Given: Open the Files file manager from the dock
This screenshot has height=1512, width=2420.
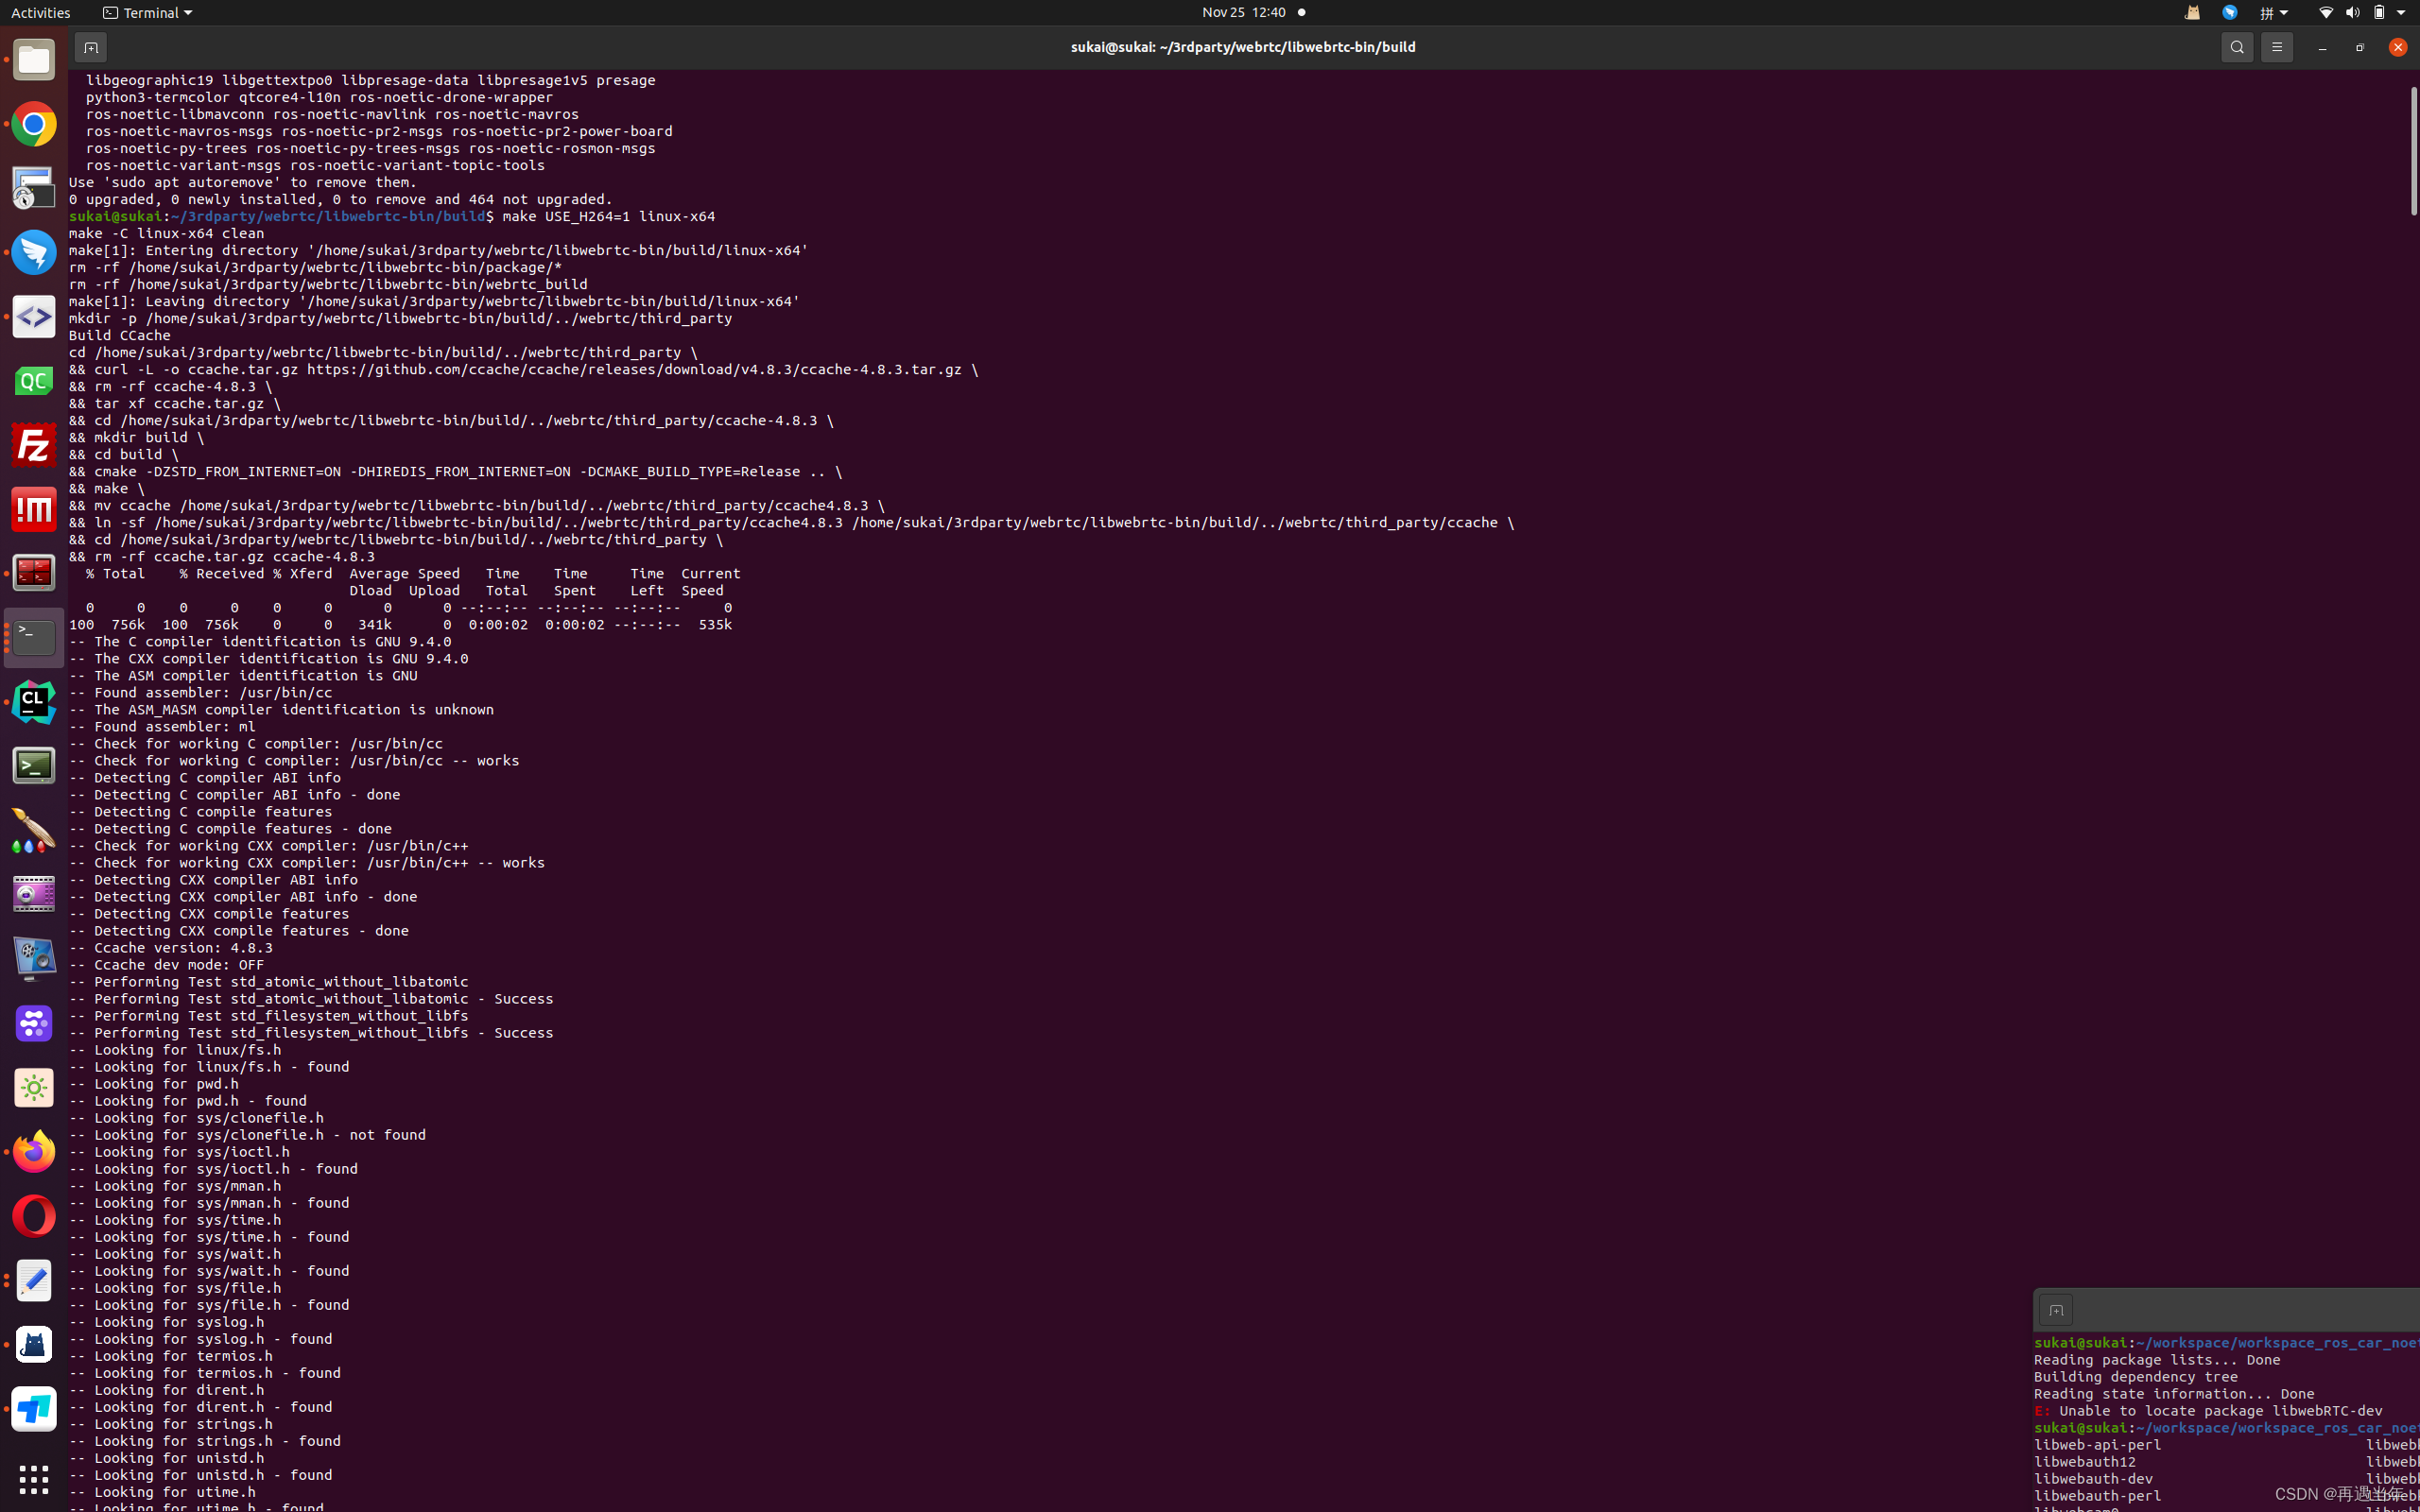Looking at the screenshot, I should pos(33,60).
